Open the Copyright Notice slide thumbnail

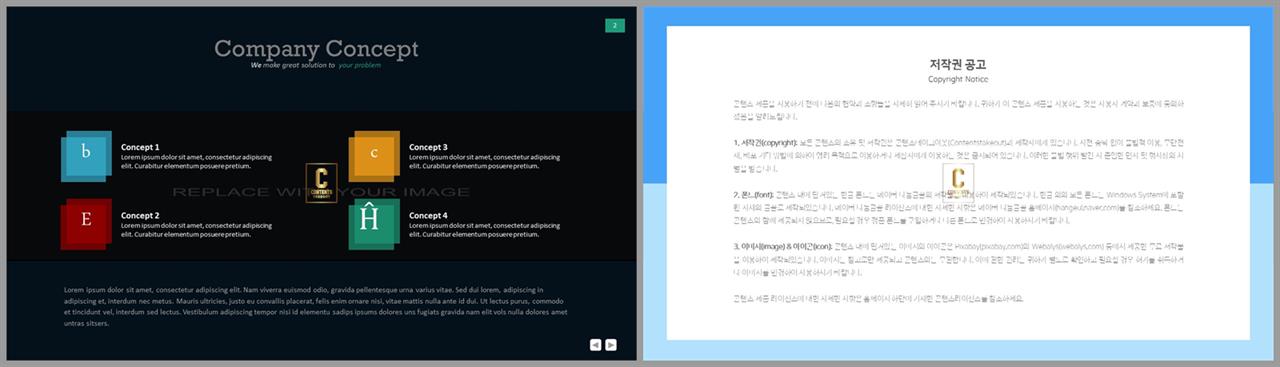coord(958,183)
